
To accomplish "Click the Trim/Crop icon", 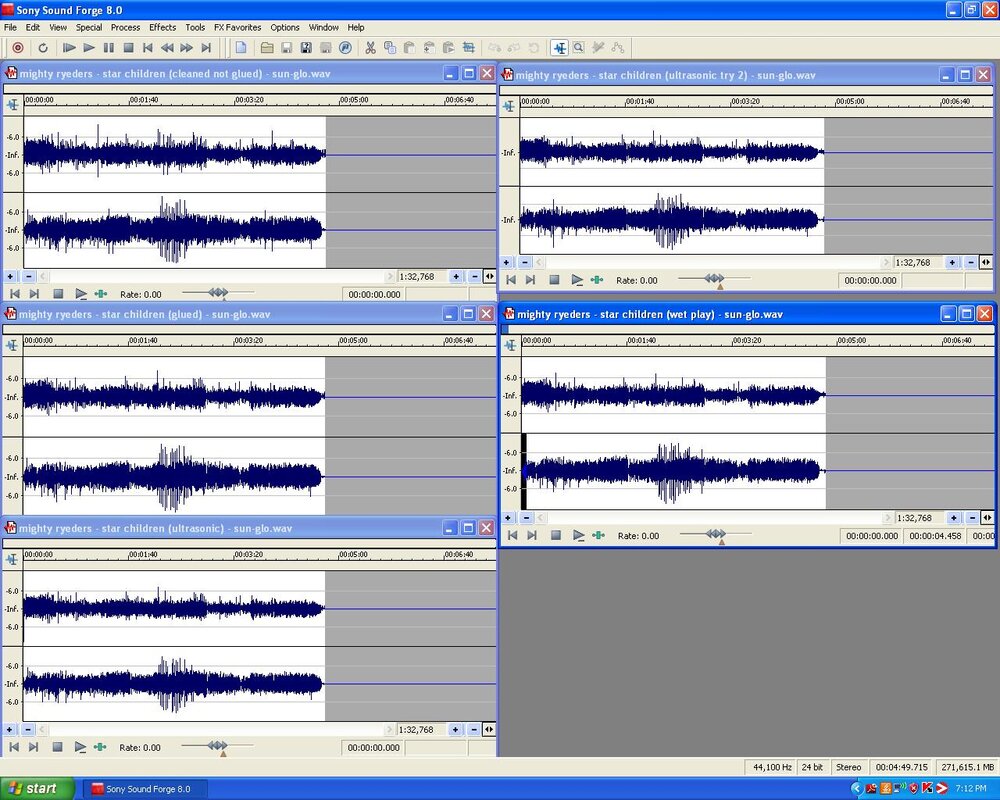I will (x=469, y=48).
